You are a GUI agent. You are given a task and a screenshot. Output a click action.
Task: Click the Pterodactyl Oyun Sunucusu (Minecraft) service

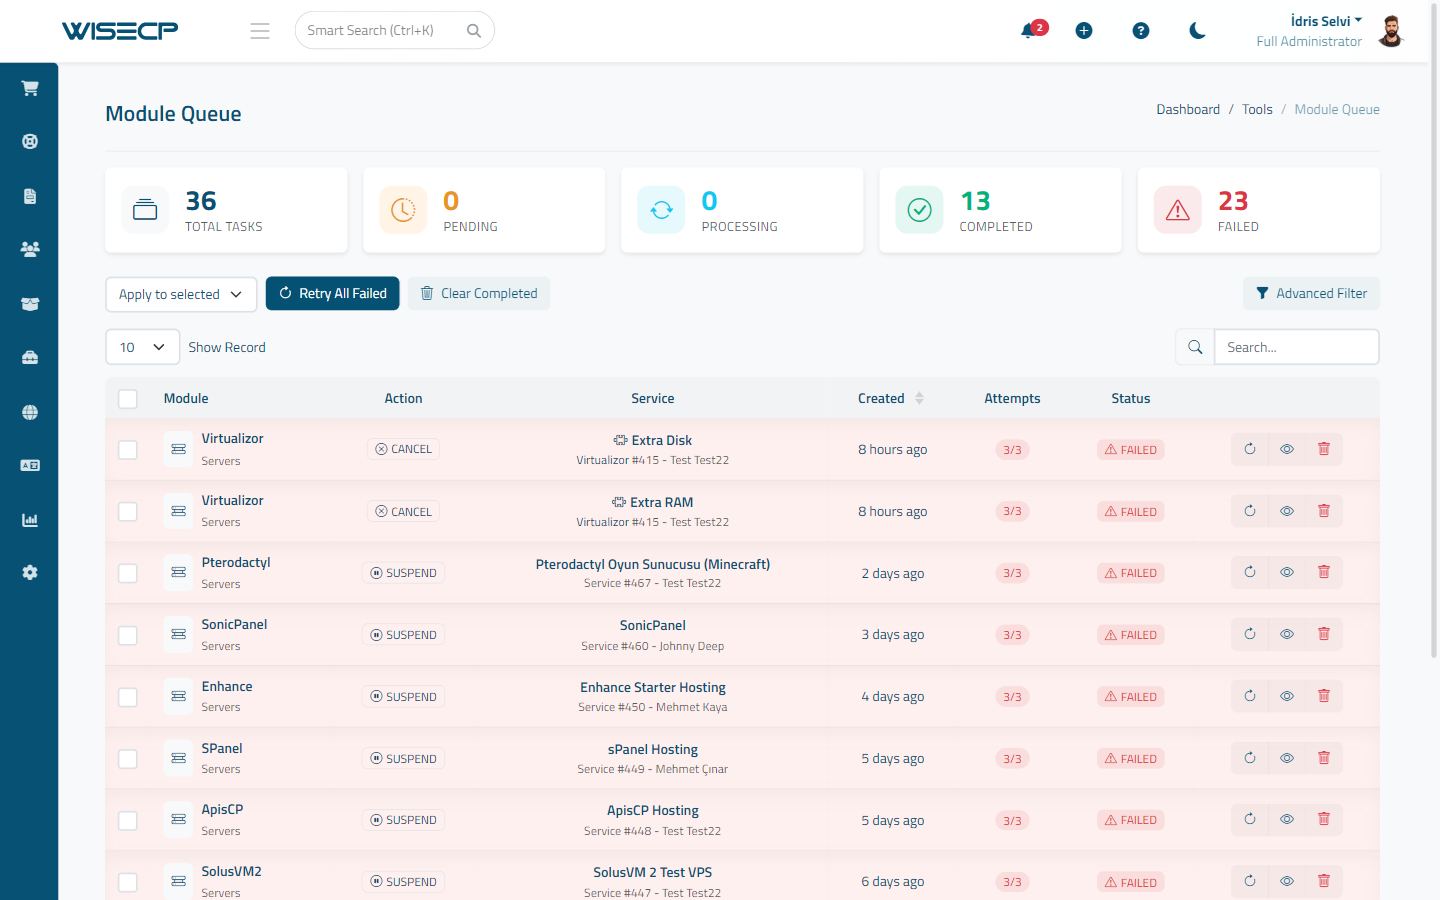tap(653, 564)
